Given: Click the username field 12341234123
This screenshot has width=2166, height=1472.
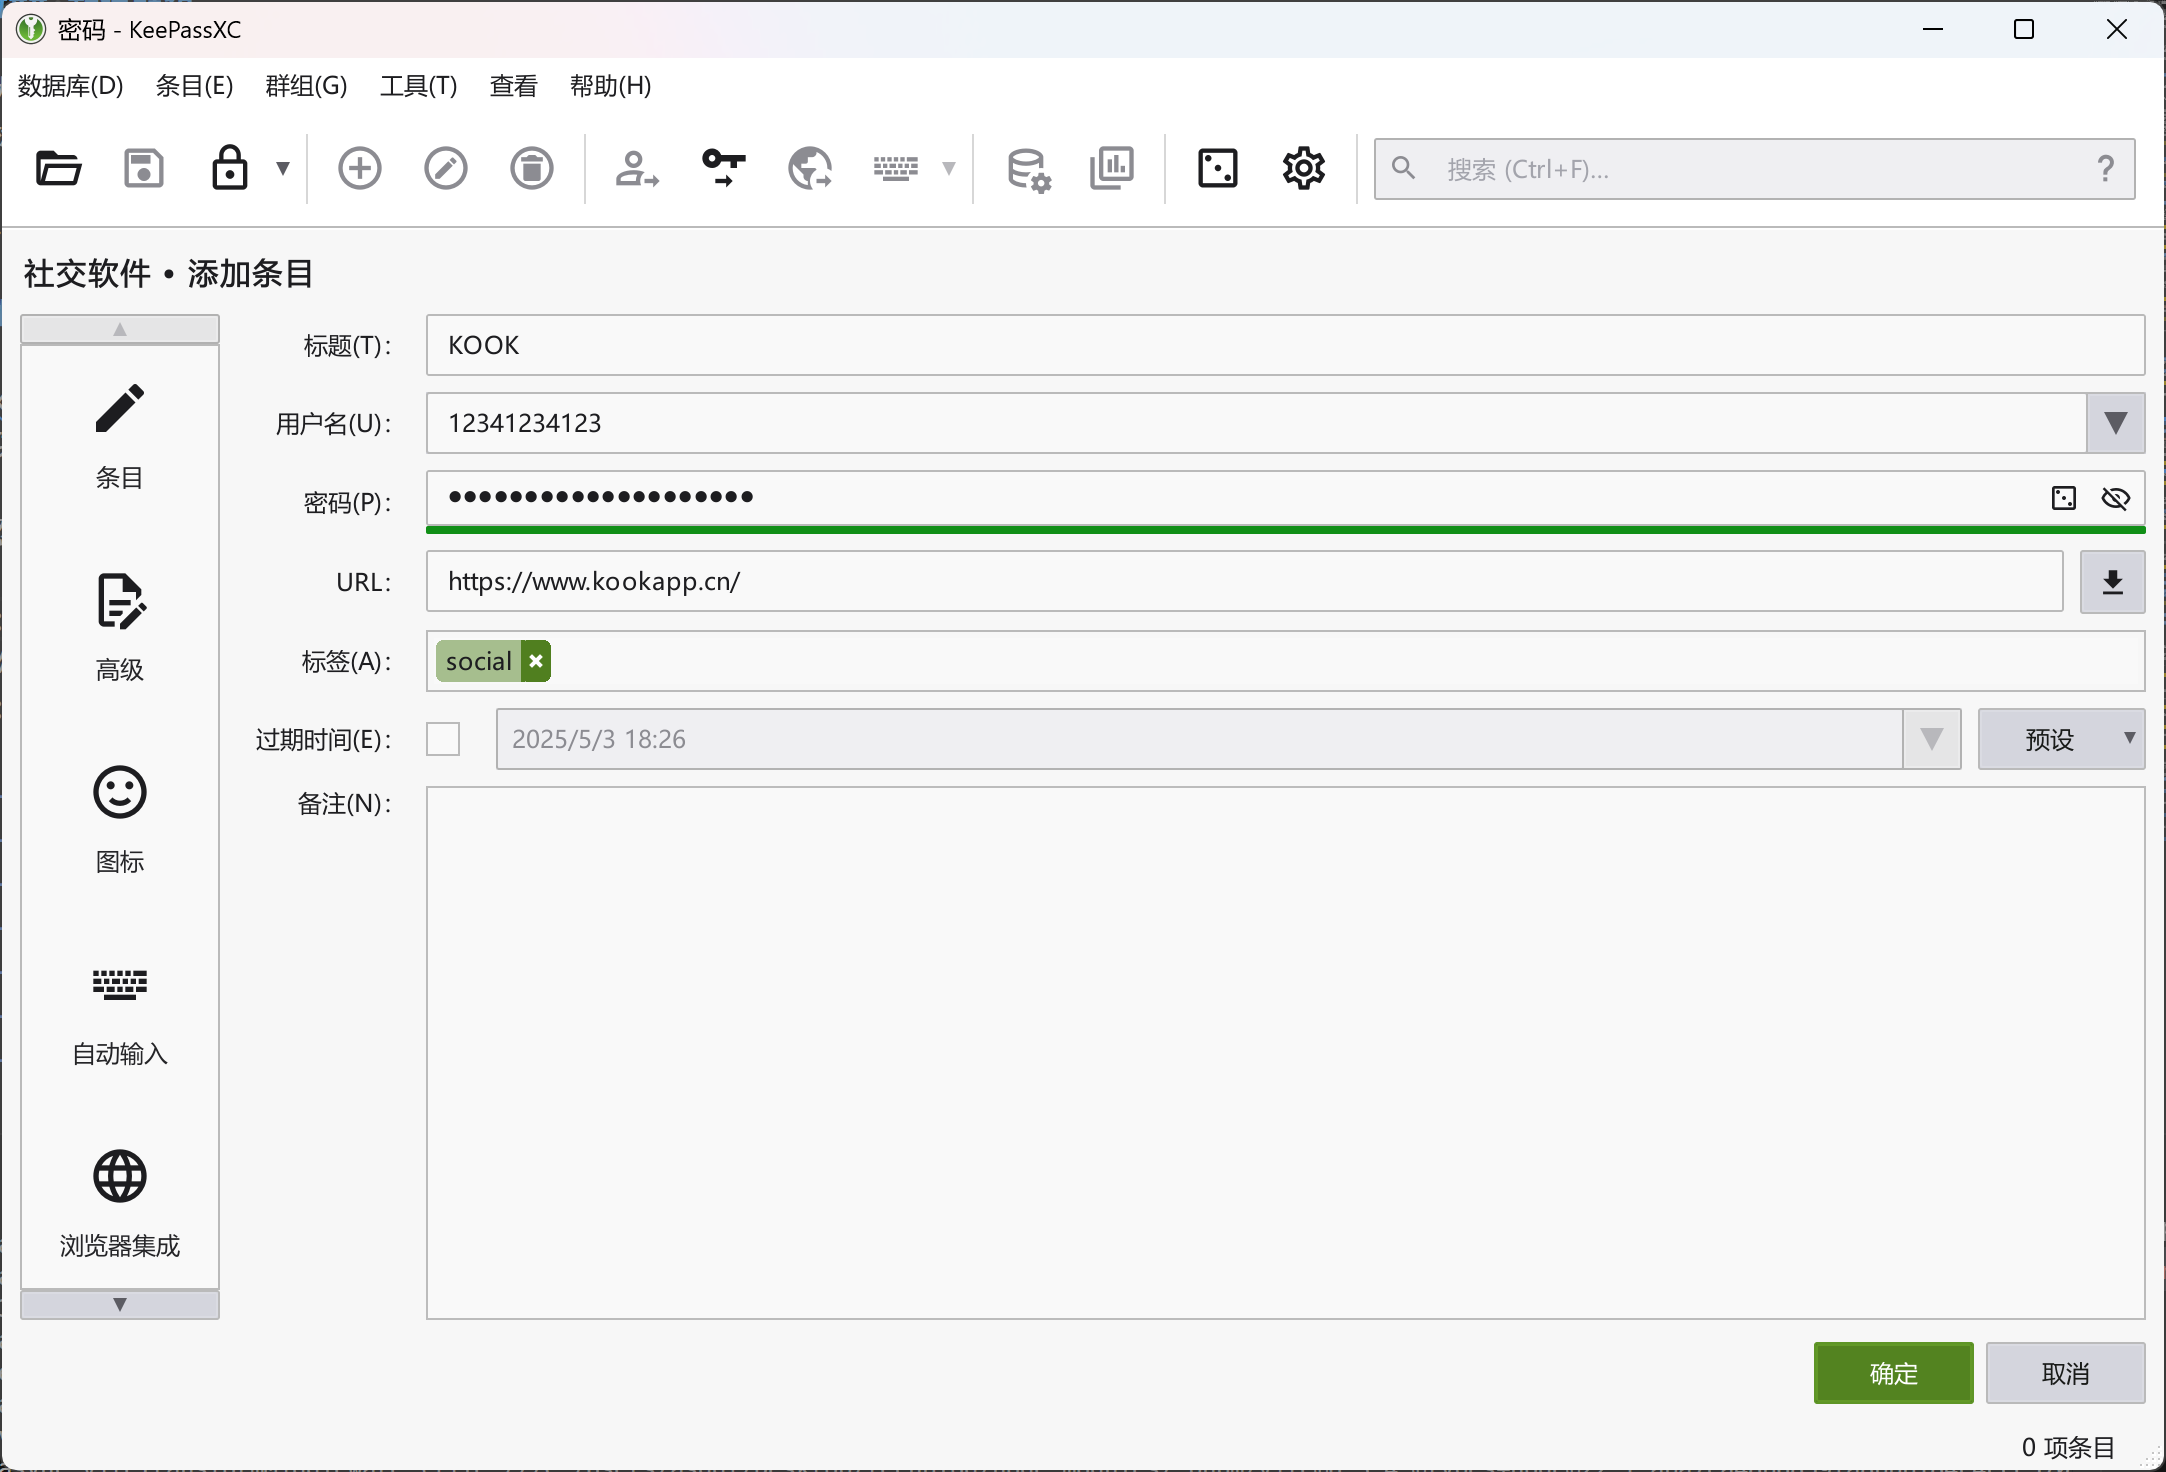Looking at the screenshot, I should pos(1256,423).
